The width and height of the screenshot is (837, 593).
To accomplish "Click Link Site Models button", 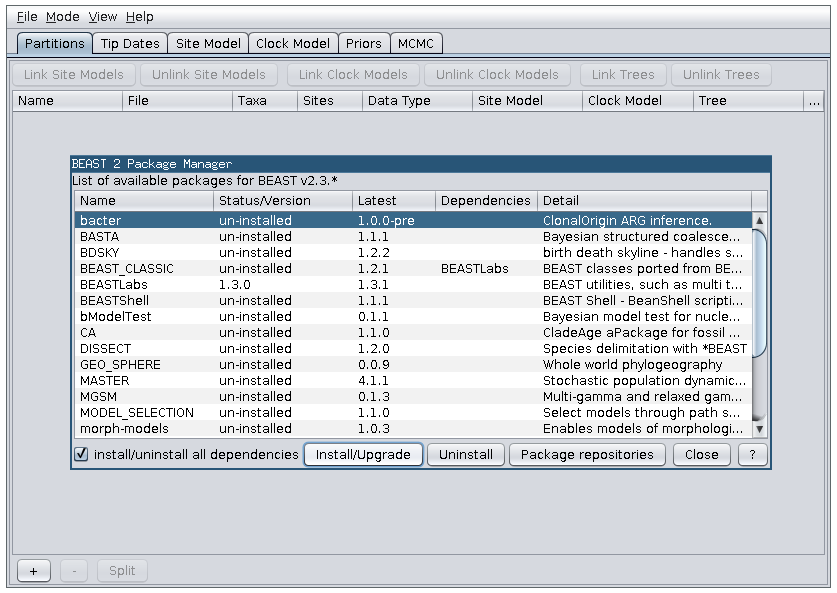I will pyautogui.click(x=74, y=75).
